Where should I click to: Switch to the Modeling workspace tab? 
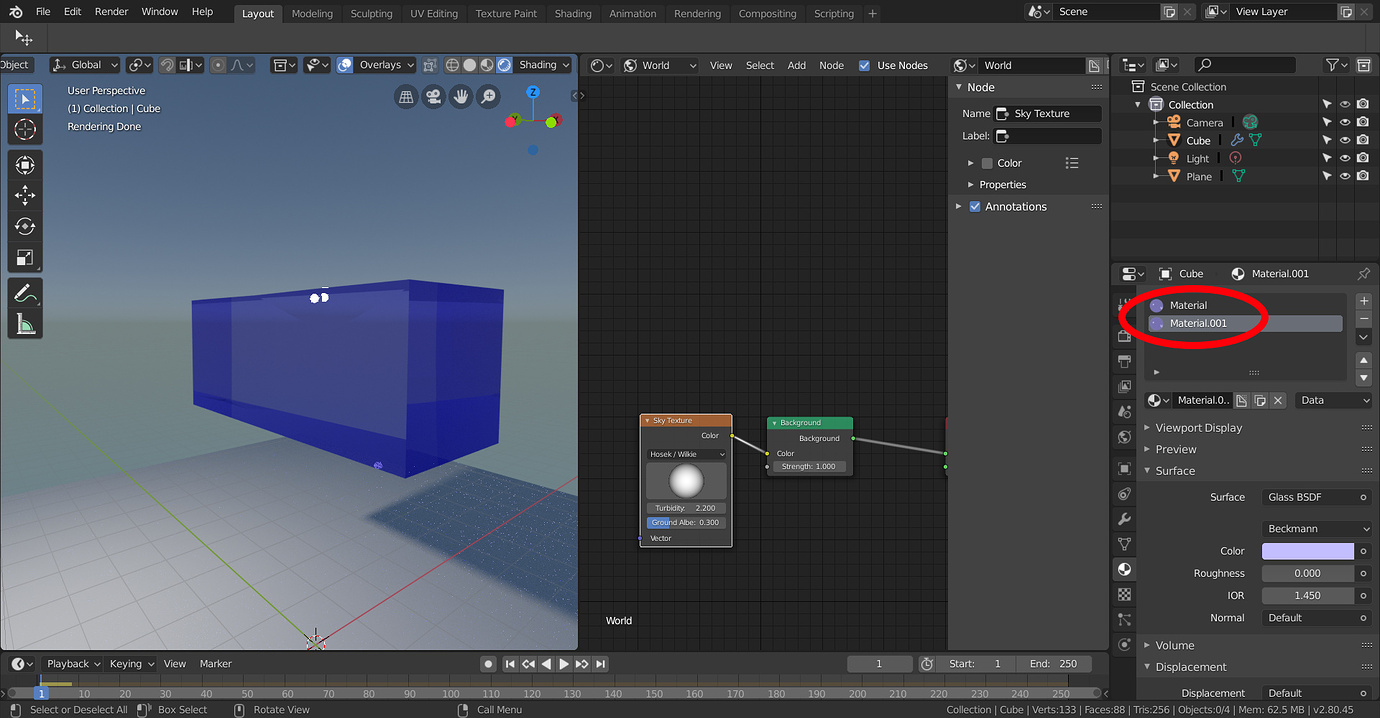click(x=312, y=14)
